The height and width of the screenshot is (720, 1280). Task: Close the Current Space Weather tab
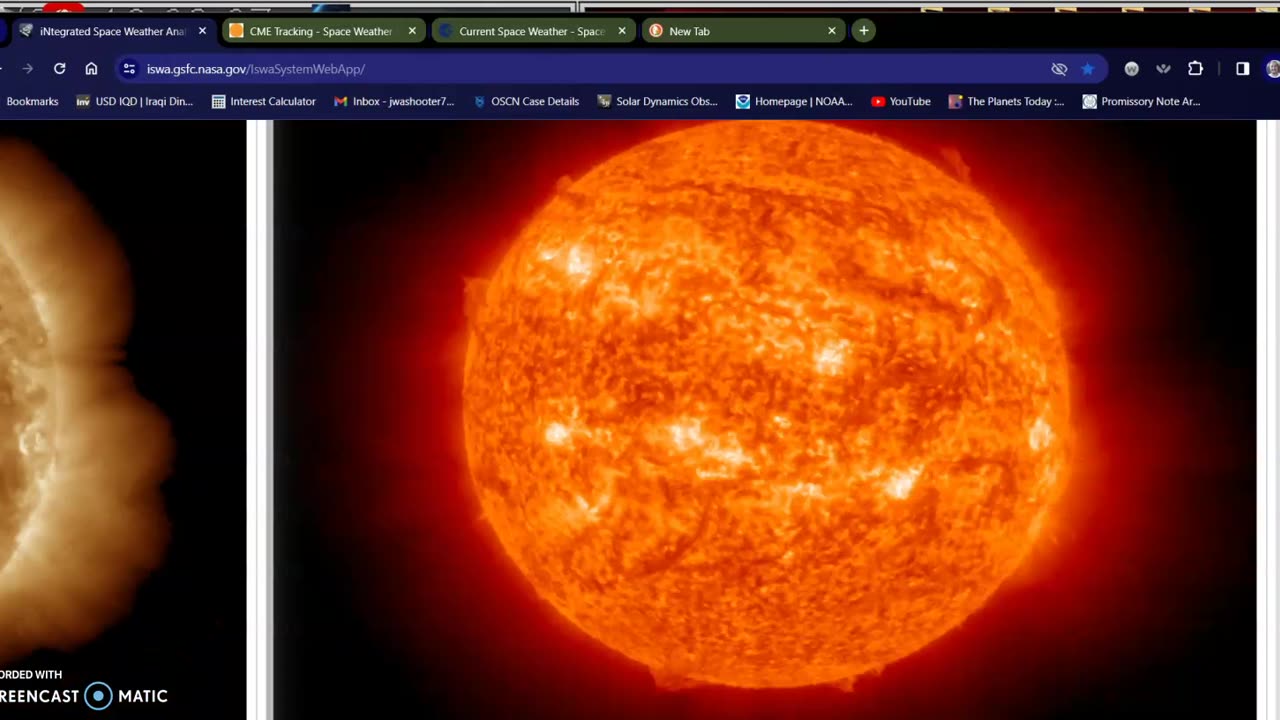622,31
